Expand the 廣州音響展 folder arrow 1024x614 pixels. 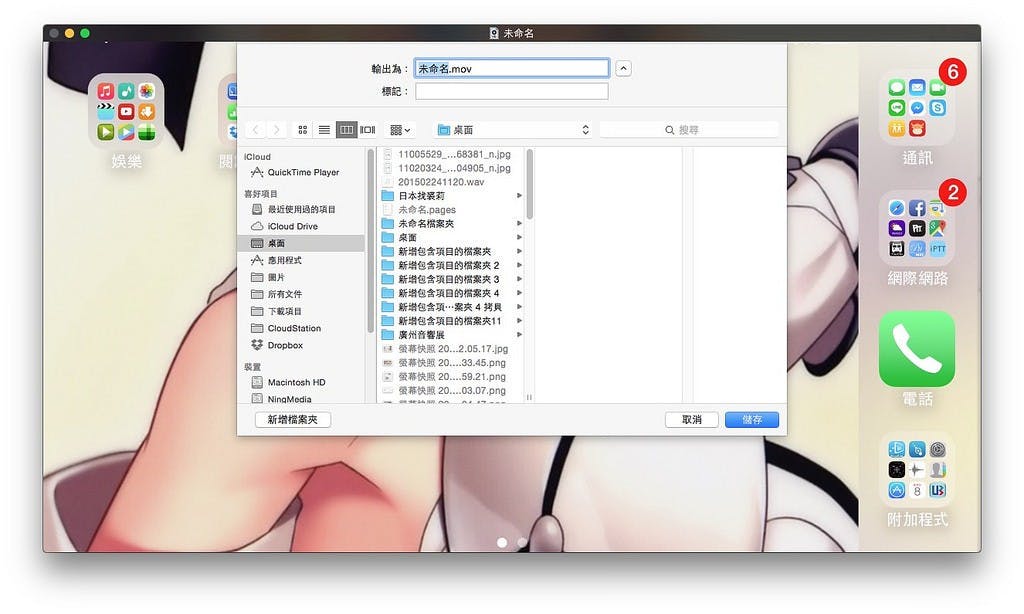click(x=519, y=334)
